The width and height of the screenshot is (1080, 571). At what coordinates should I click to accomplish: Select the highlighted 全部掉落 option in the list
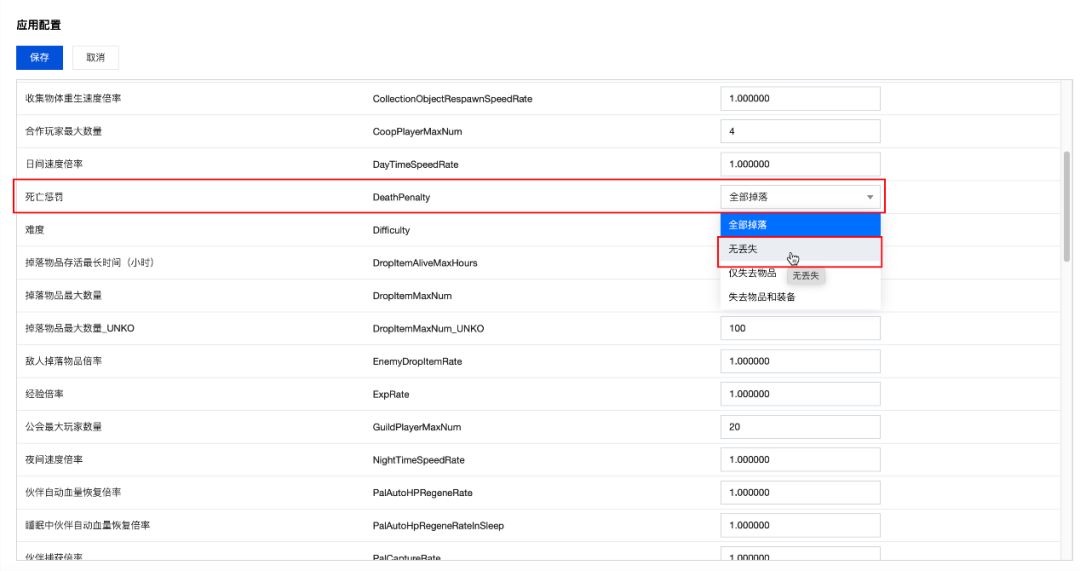tap(799, 225)
